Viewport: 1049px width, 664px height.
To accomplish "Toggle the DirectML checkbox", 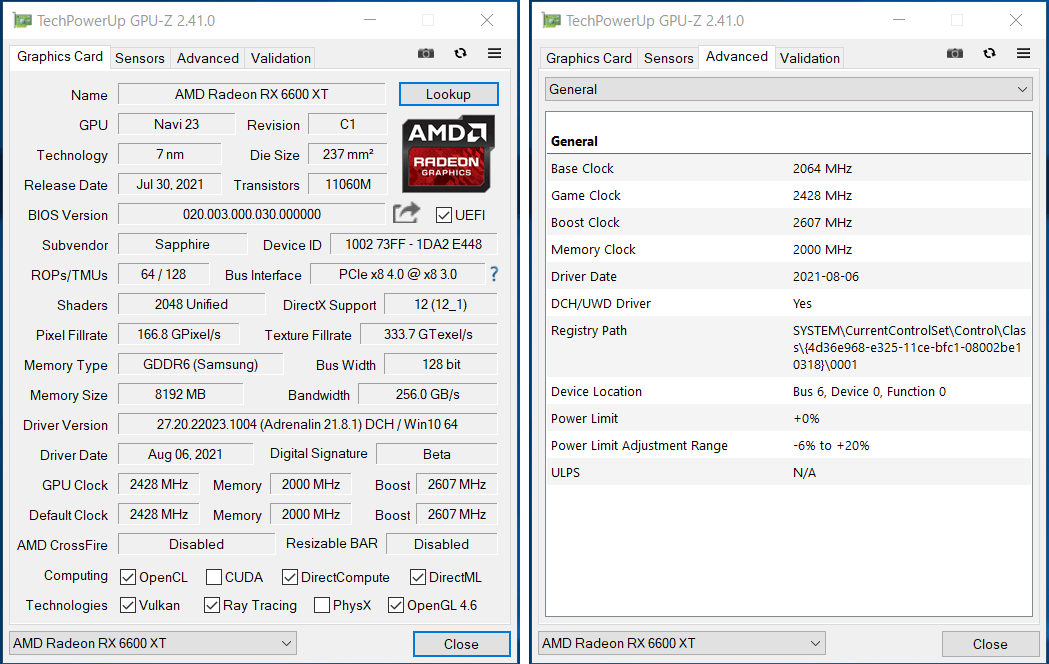I will (x=417, y=577).
